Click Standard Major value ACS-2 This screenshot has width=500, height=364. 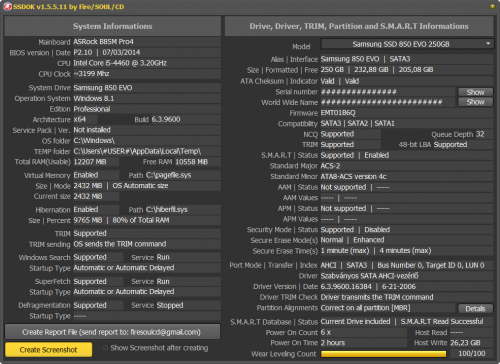click(x=330, y=166)
